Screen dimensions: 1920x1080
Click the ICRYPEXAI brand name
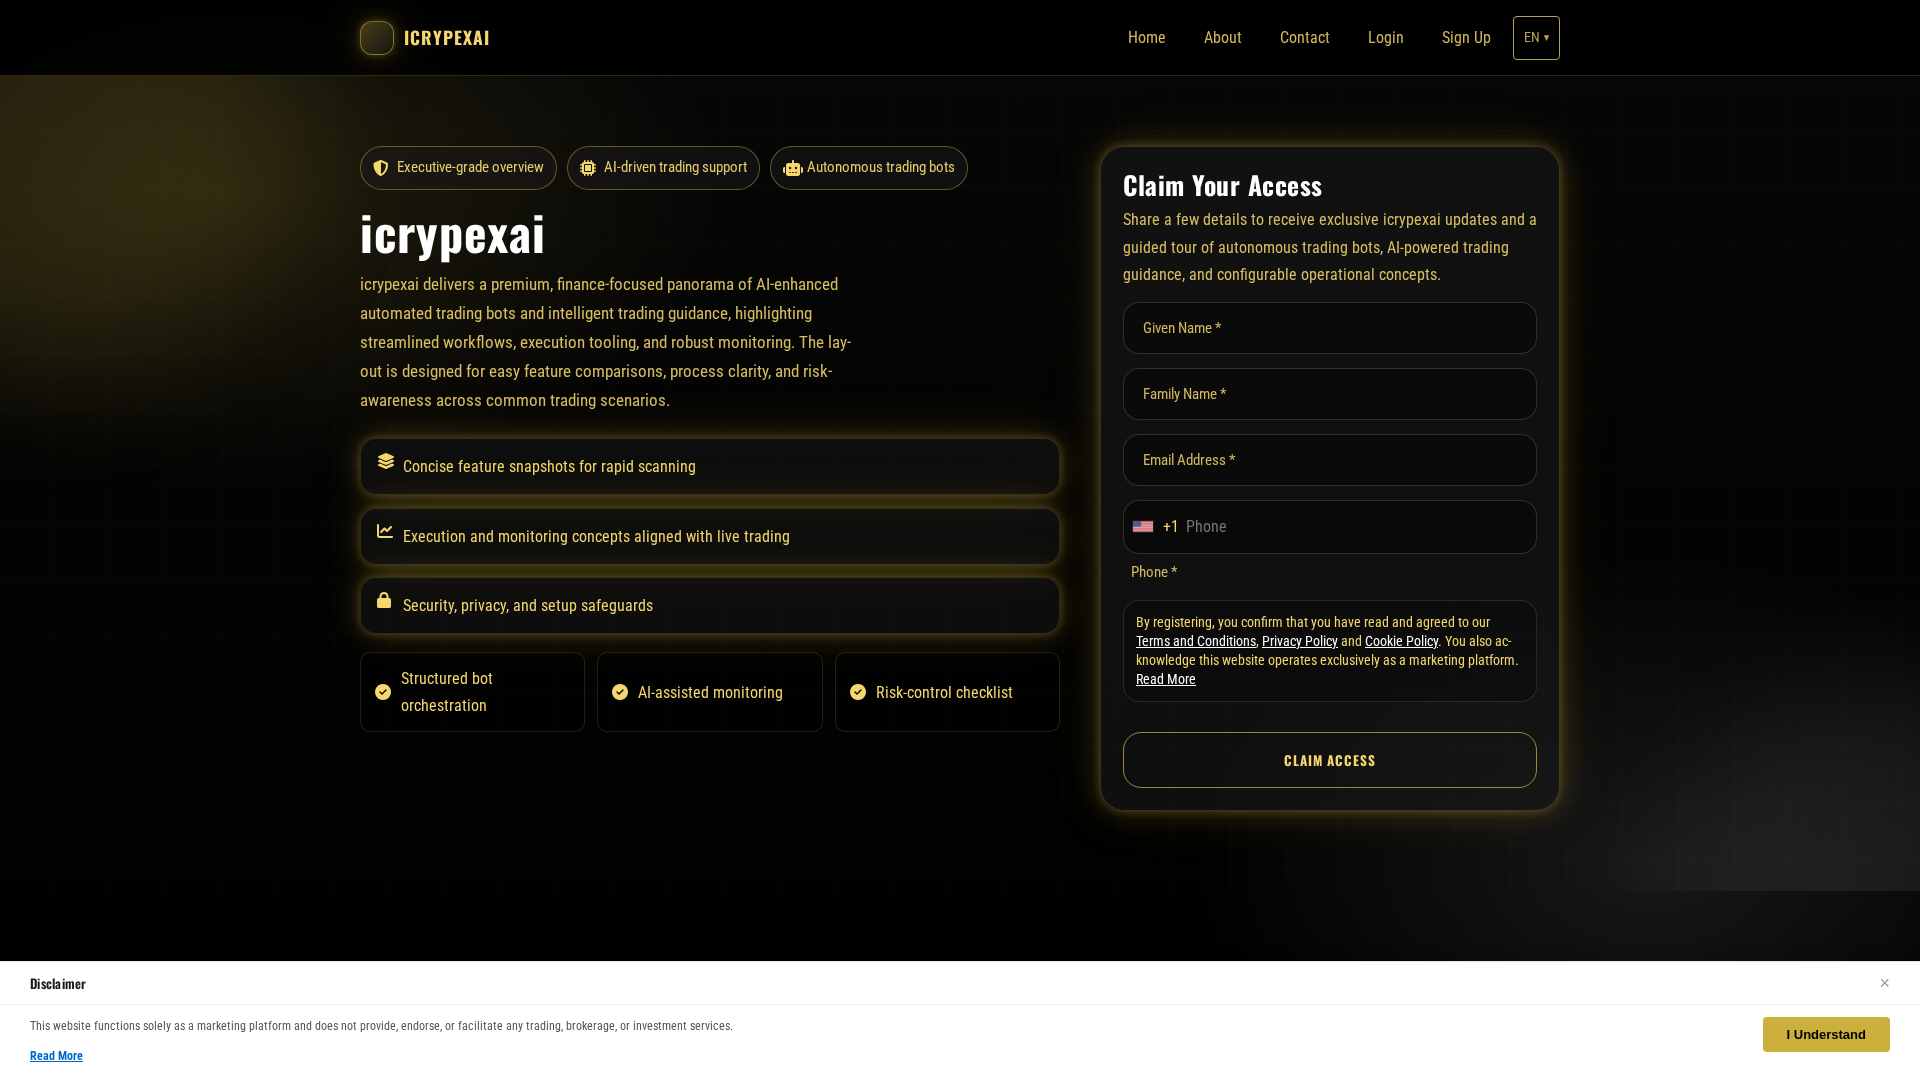(447, 38)
